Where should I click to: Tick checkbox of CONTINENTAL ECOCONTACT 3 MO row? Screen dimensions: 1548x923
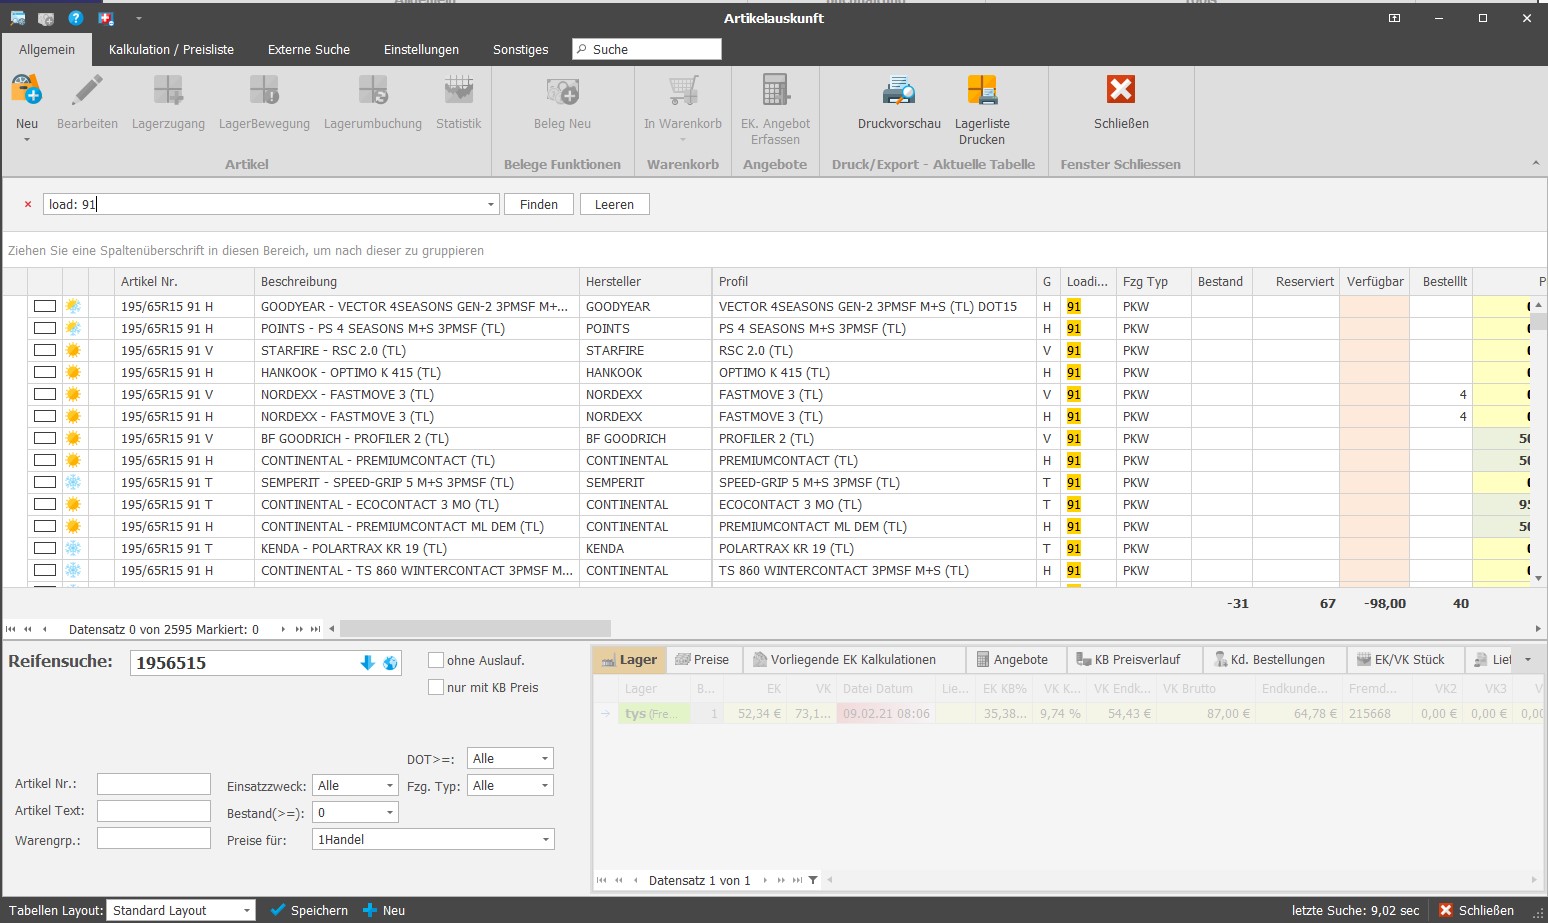pos(45,504)
